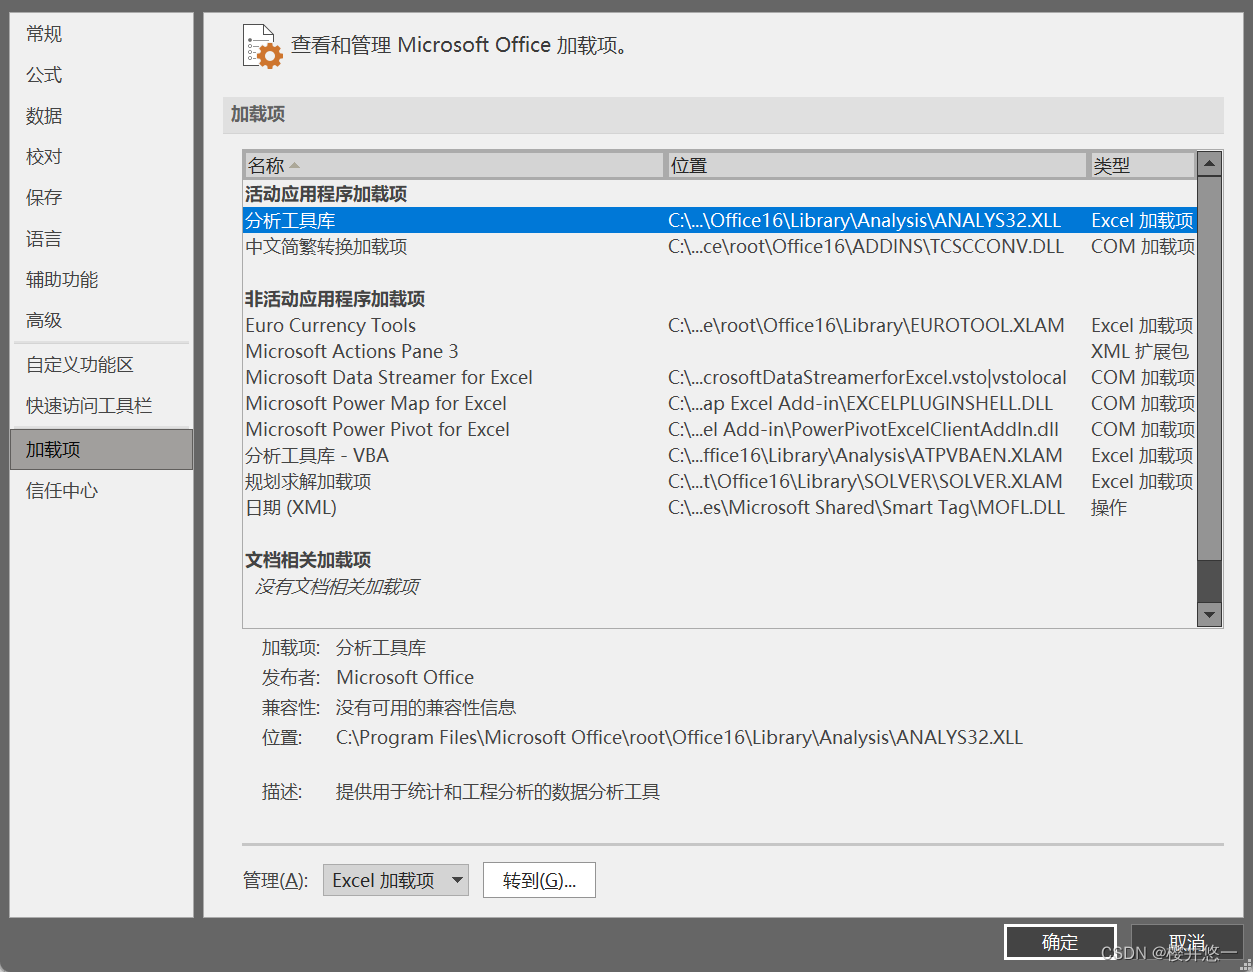Screen dimensions: 1253x972
Task: Select the 规划求解加载项 row
Action: 719,481
